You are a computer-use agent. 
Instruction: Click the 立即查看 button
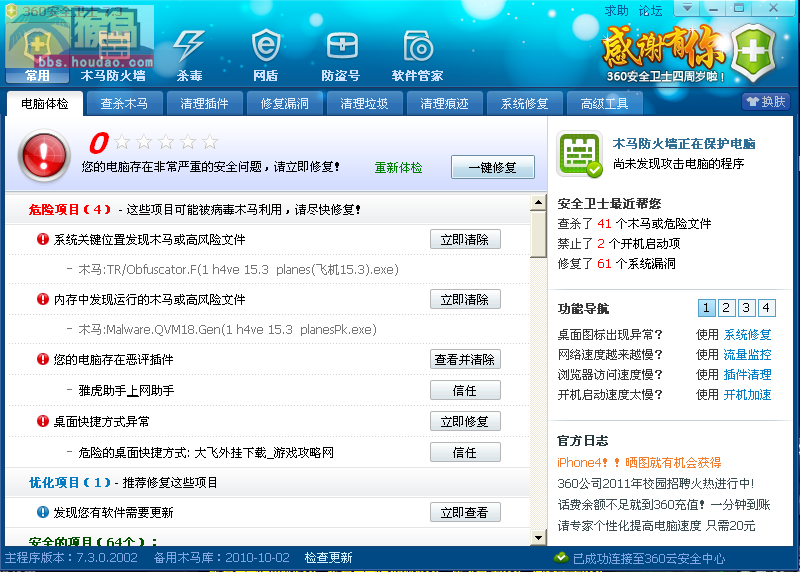[x=465, y=512]
